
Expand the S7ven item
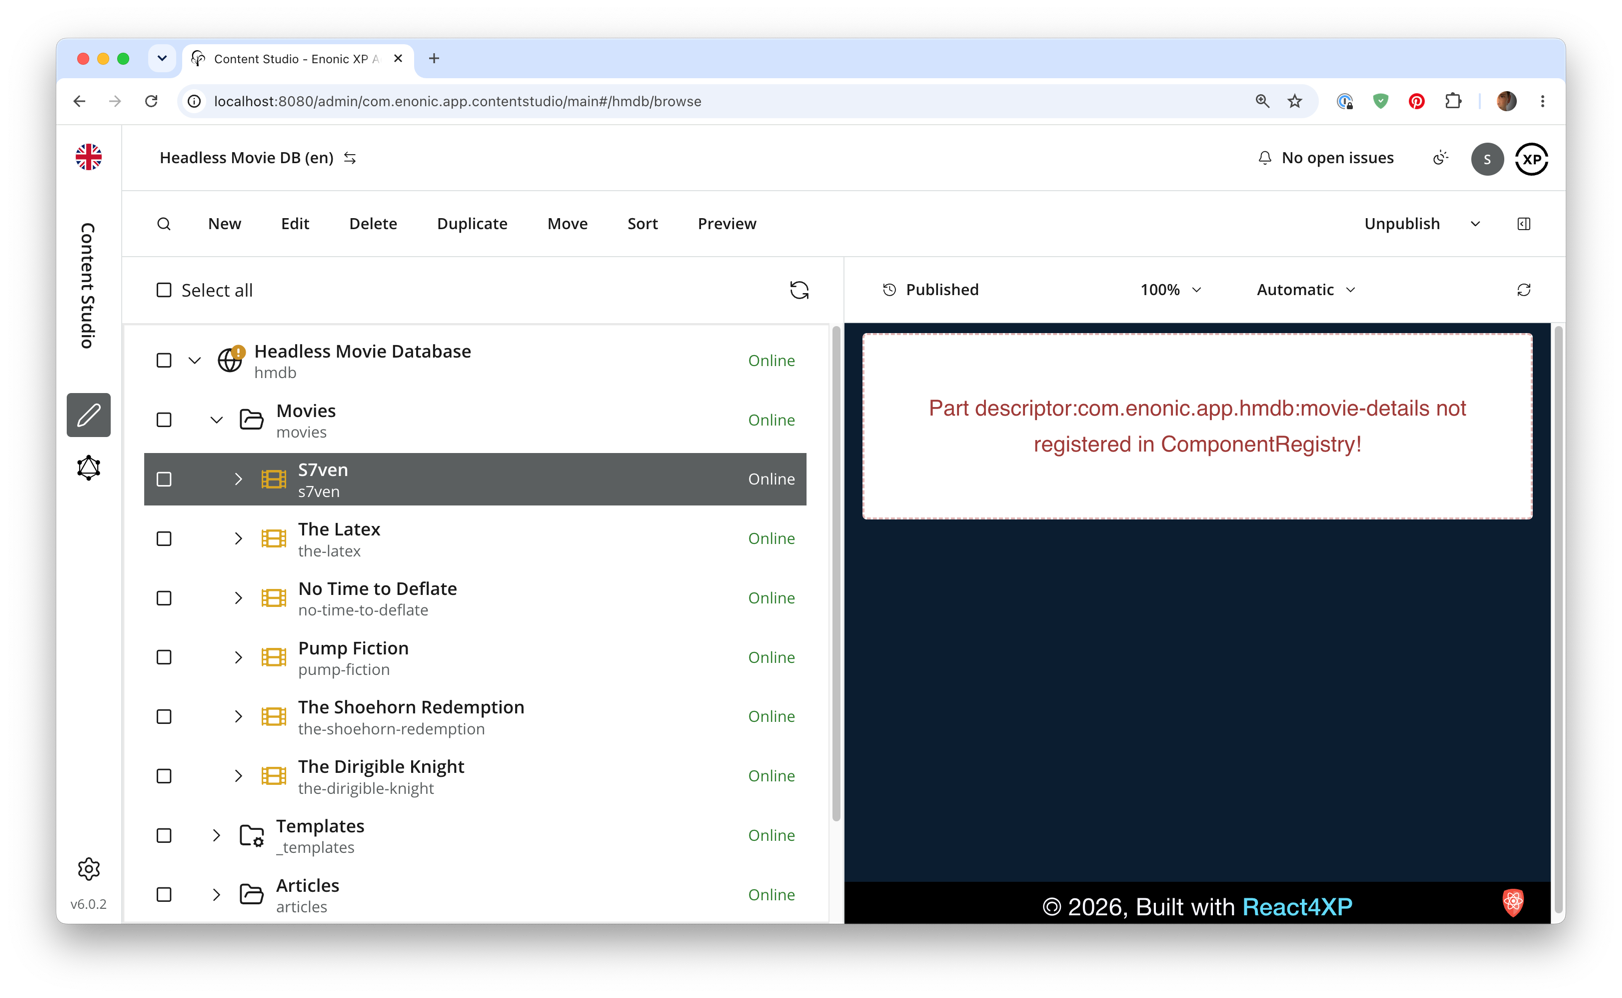tap(238, 479)
